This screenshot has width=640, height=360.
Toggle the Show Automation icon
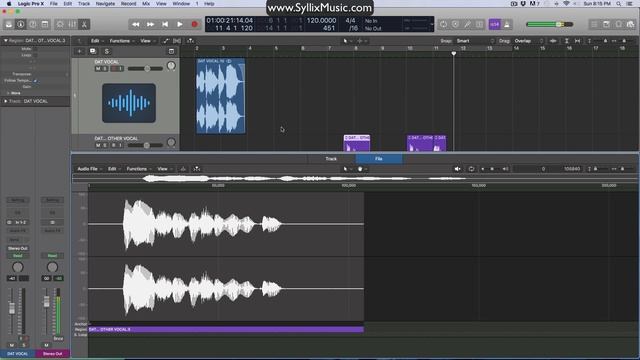(x=165, y=41)
